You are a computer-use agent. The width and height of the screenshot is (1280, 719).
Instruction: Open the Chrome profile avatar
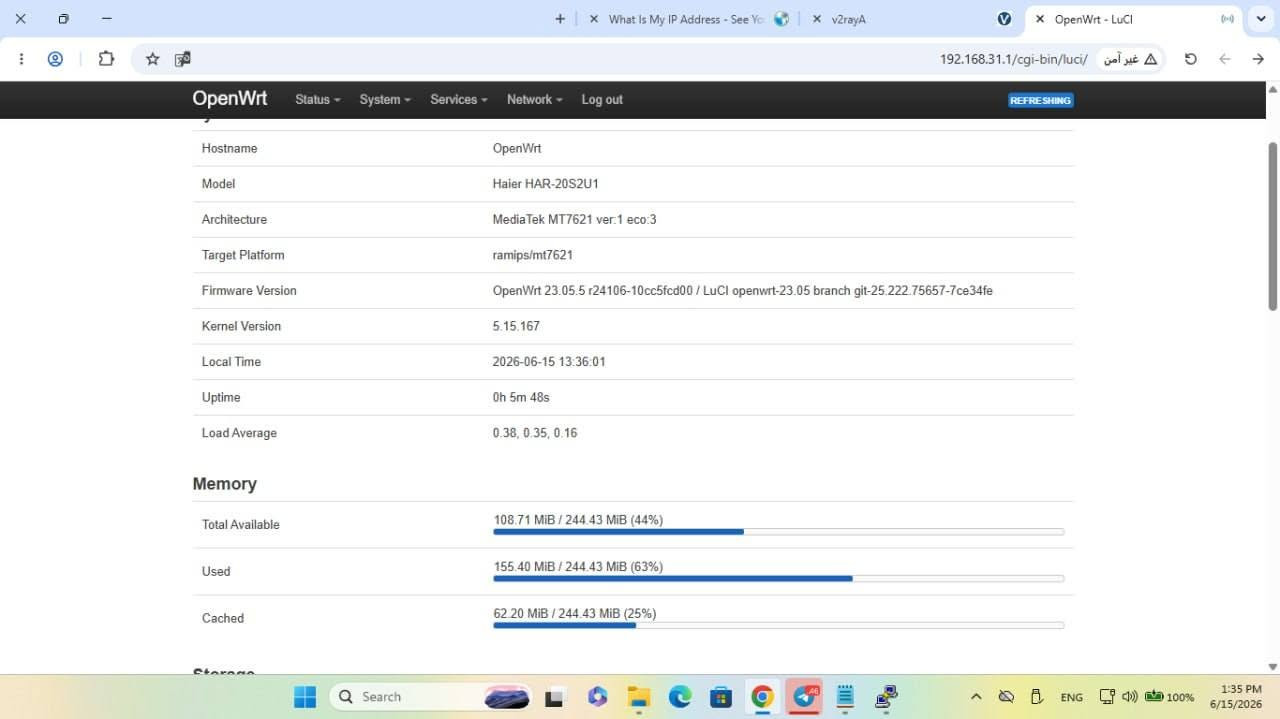point(56,59)
